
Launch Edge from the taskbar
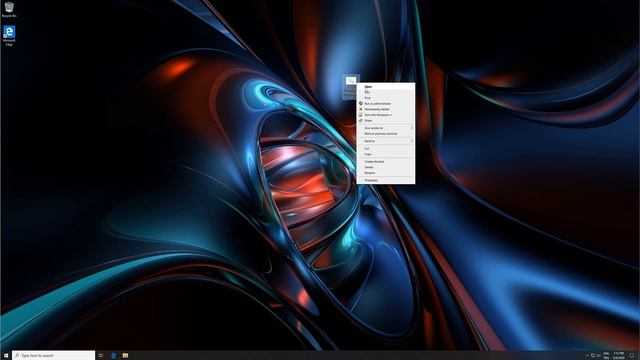point(113,356)
